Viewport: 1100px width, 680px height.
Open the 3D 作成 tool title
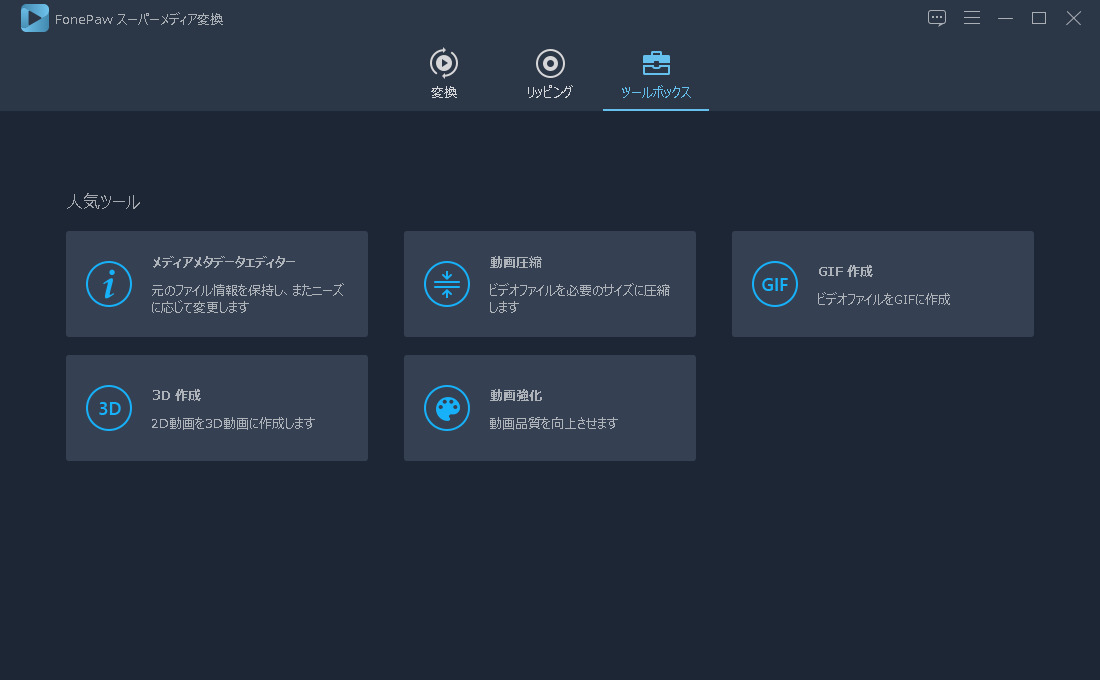[x=176, y=395]
